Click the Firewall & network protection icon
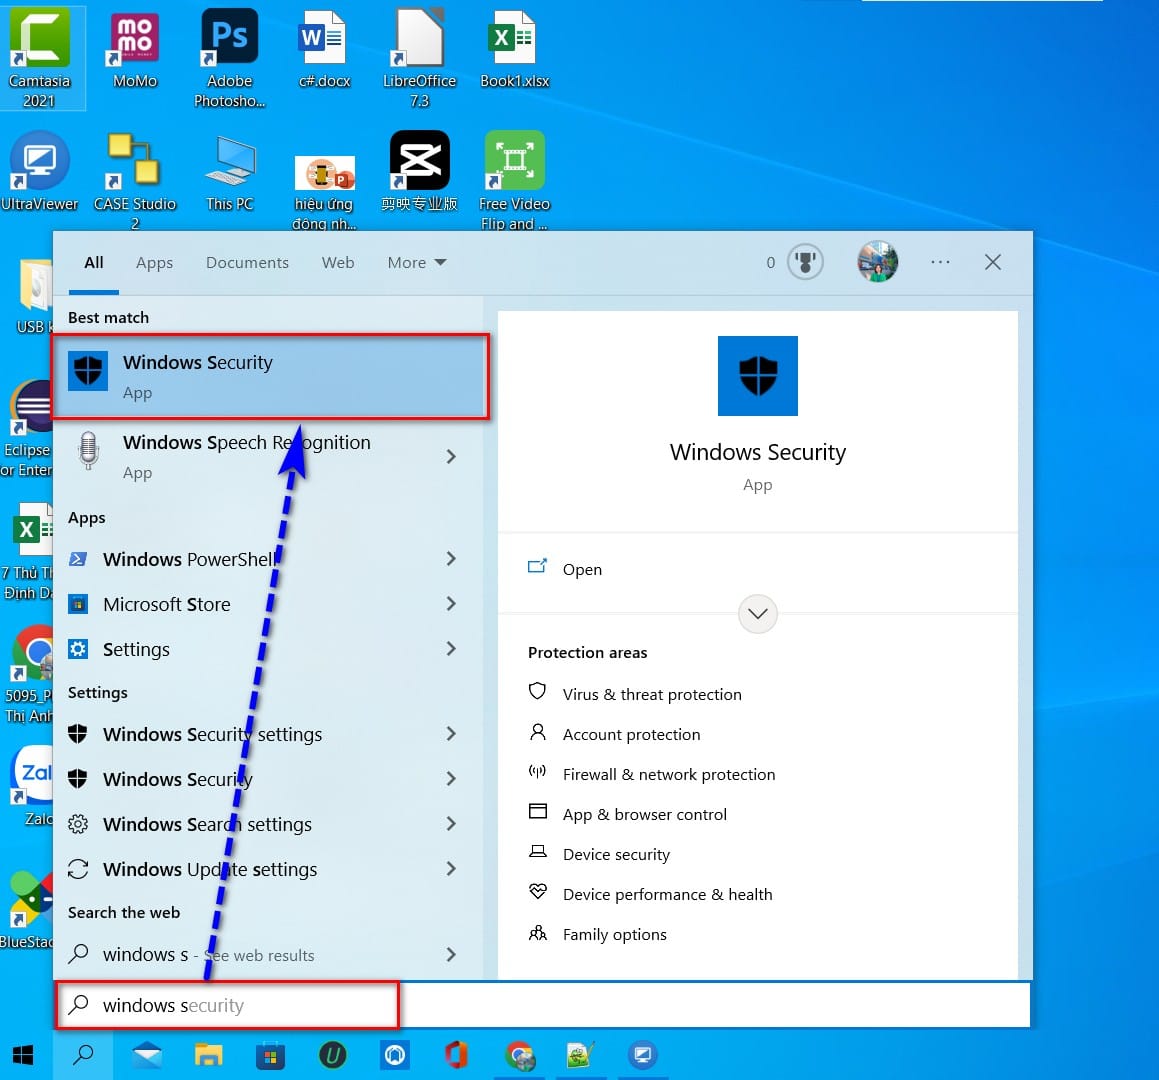The height and width of the screenshot is (1080, 1159). (x=538, y=773)
